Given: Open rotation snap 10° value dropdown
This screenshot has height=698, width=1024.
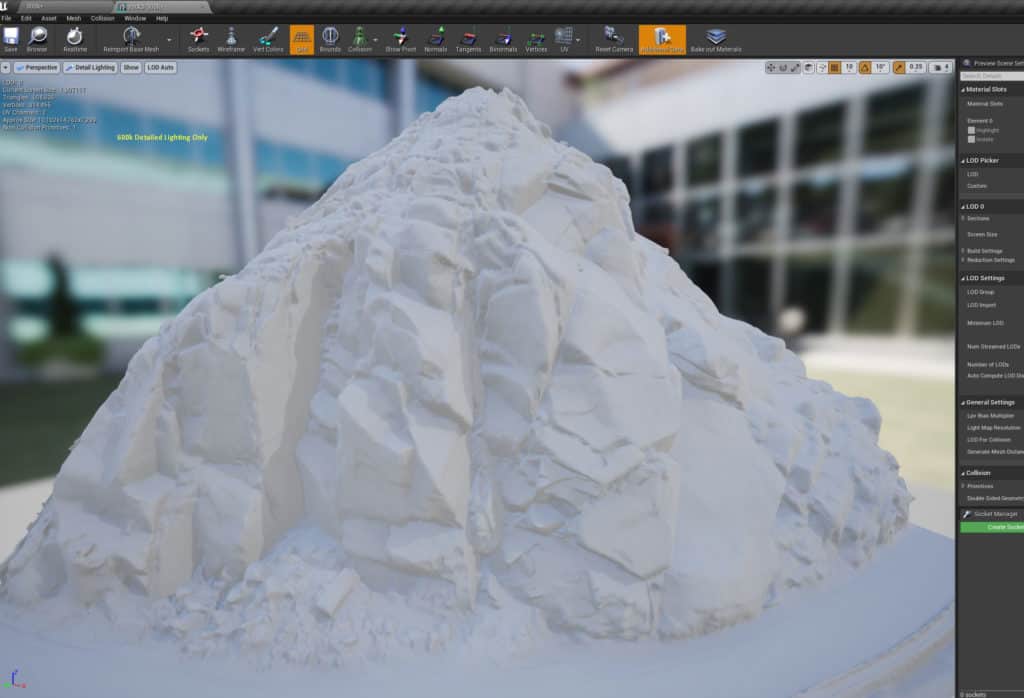Looking at the screenshot, I should coord(880,67).
